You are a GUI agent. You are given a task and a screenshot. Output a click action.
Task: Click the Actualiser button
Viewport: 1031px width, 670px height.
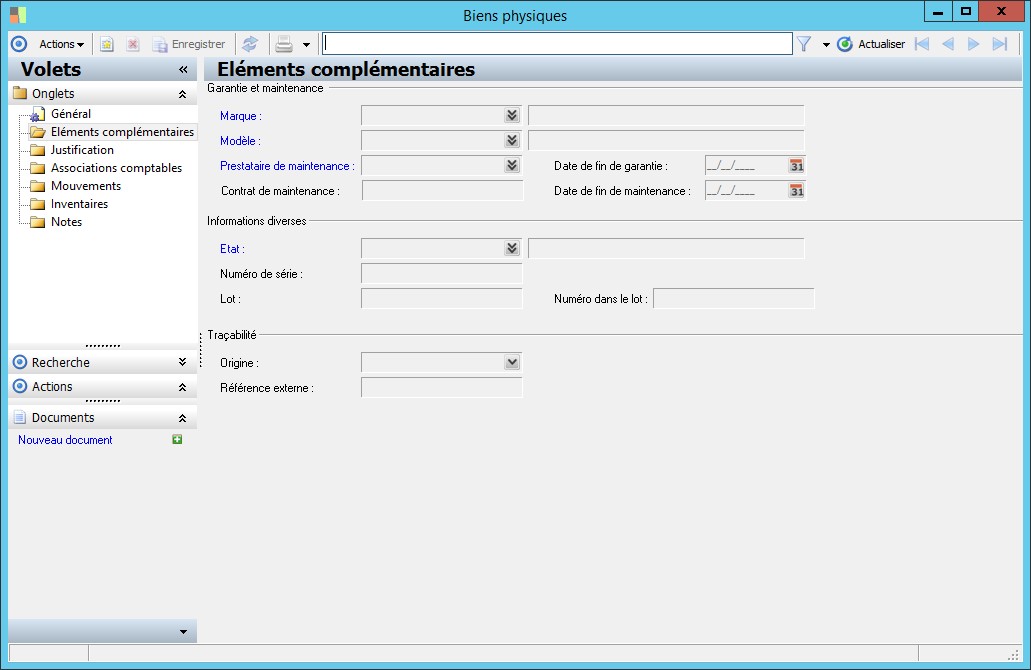coord(871,44)
